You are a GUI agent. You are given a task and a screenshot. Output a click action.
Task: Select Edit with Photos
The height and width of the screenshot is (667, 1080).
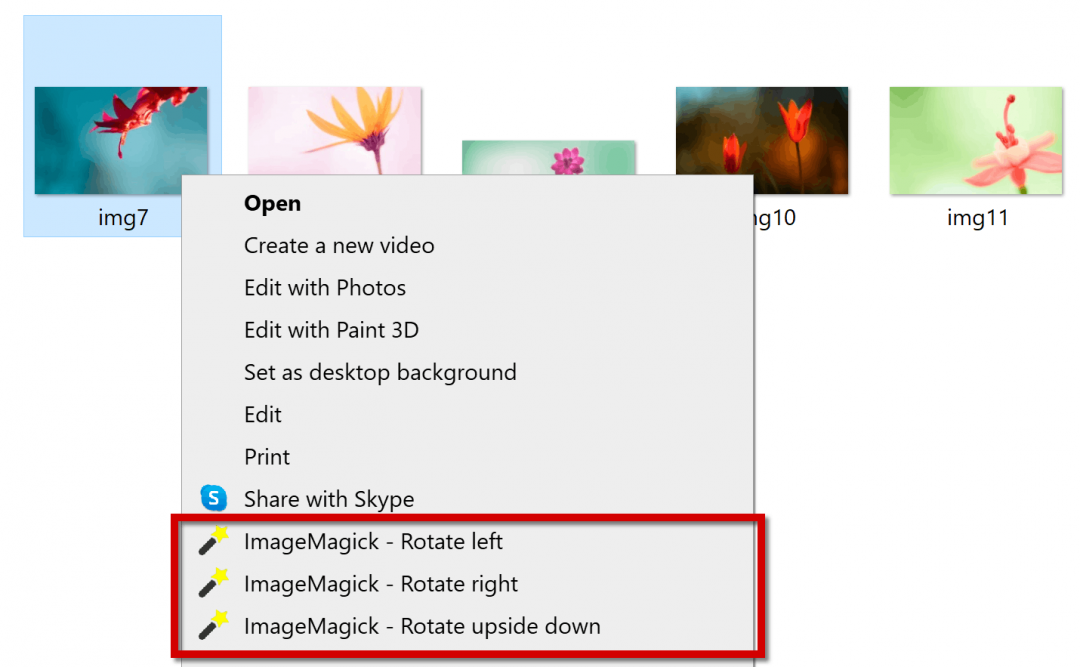(x=324, y=287)
